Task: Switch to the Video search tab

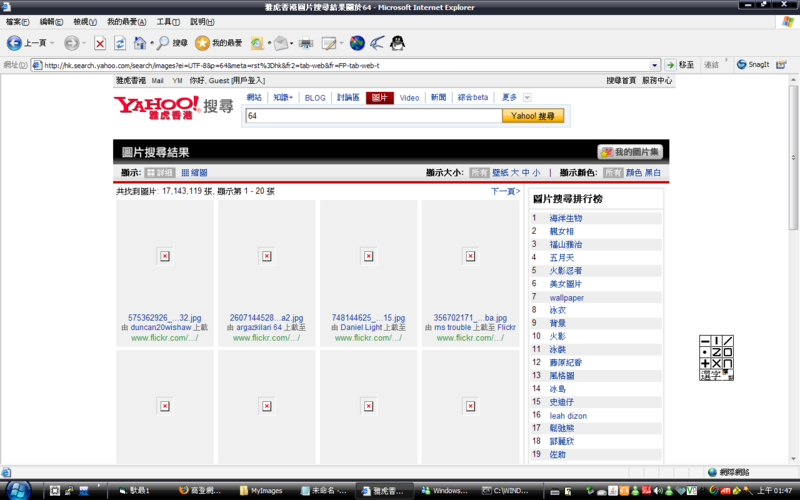Action: [409, 98]
